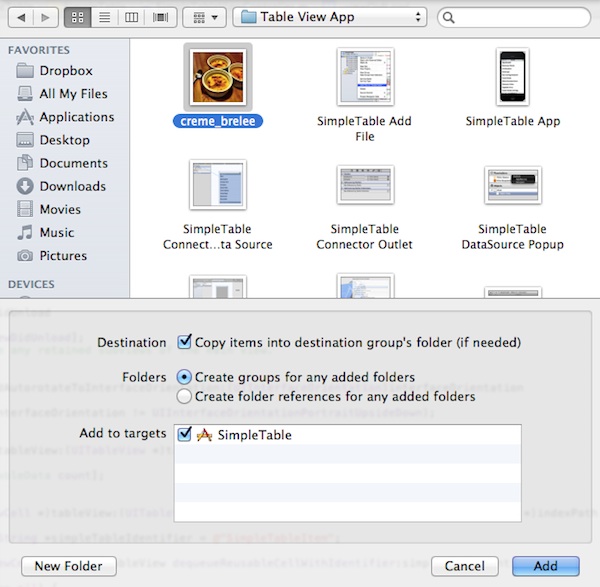Screen dimensions: 600x587
Task: Click the Add button
Action: point(547,566)
